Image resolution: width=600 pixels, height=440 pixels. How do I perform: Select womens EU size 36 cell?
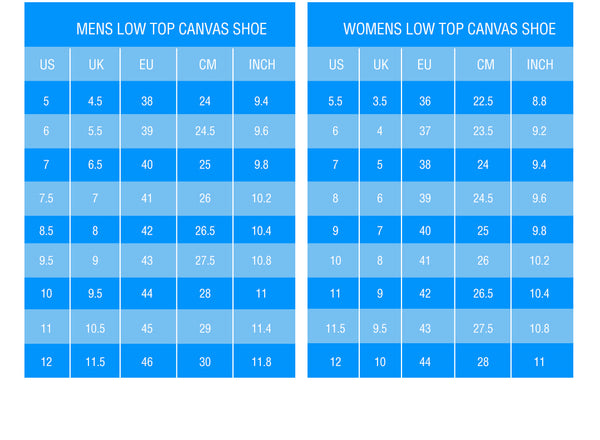pyautogui.click(x=425, y=101)
